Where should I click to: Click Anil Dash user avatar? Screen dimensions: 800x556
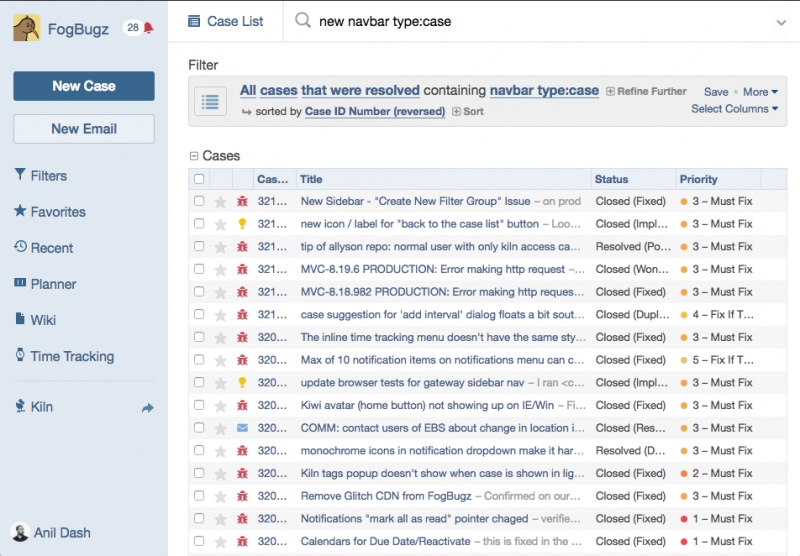[x=20, y=533]
